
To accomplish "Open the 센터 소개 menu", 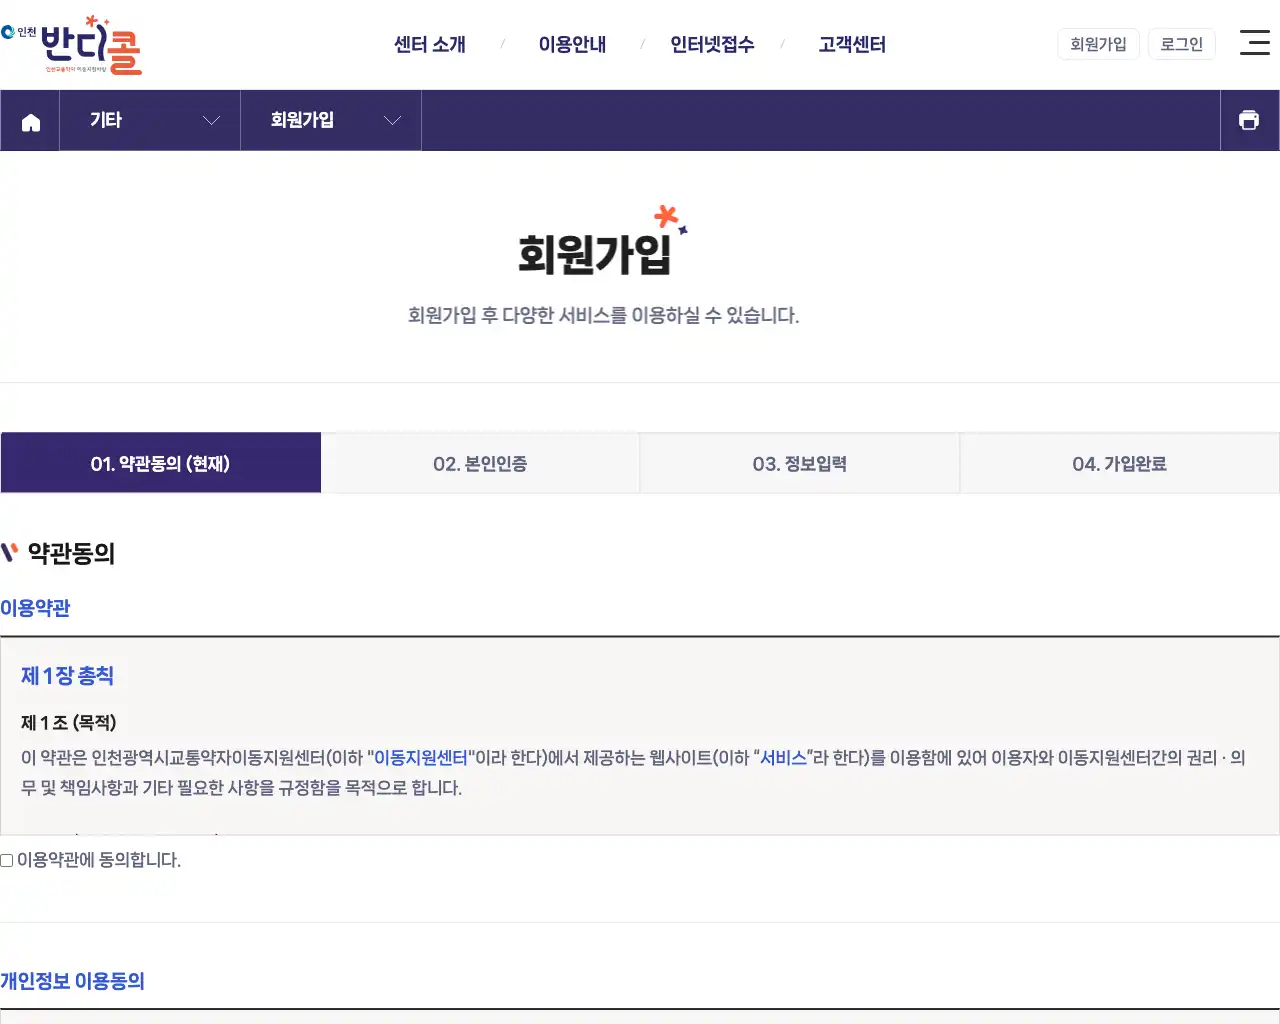I will pyautogui.click(x=430, y=44).
